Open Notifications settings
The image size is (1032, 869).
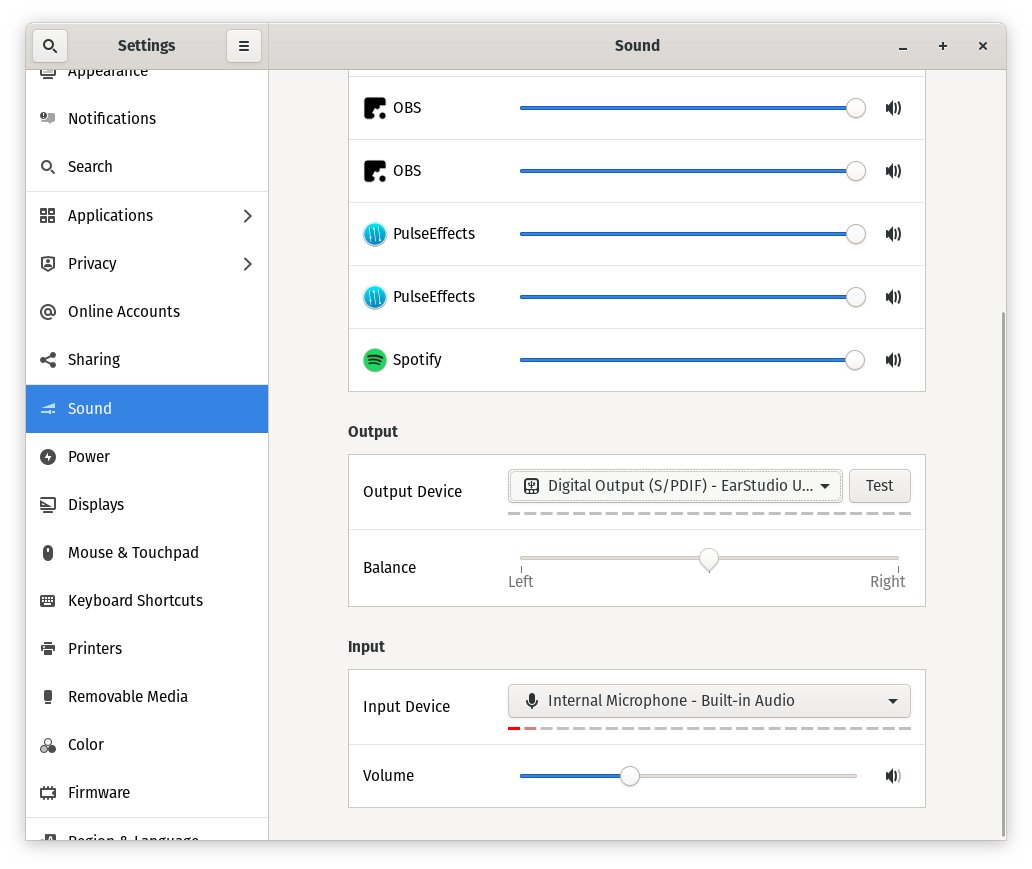tap(147, 118)
